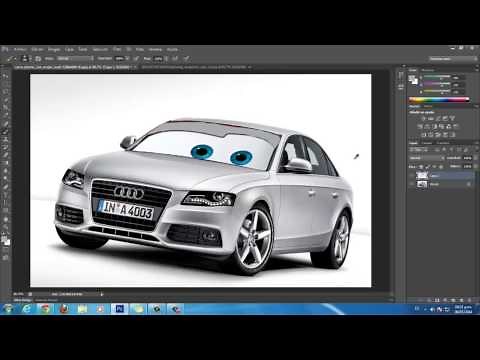Open the Mini Bridge bottom tab
Viewport: 480px width, 360px height.
[23, 300]
